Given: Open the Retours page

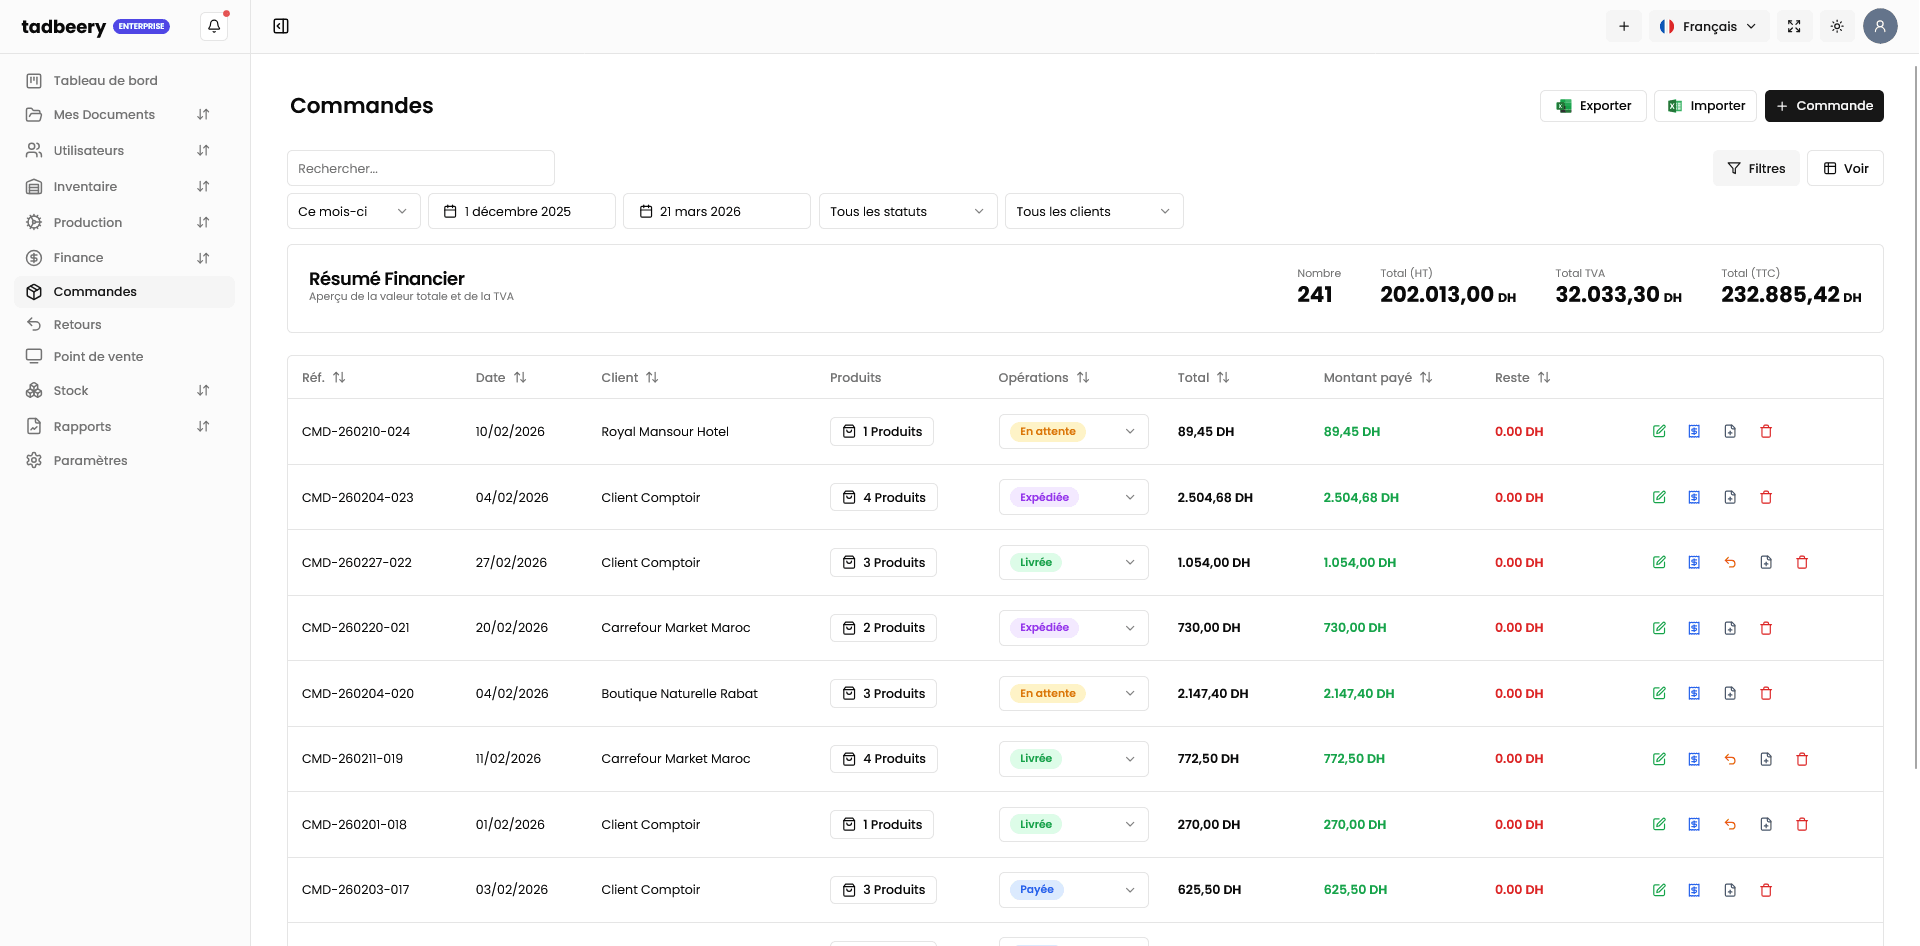Looking at the screenshot, I should tap(125, 324).
